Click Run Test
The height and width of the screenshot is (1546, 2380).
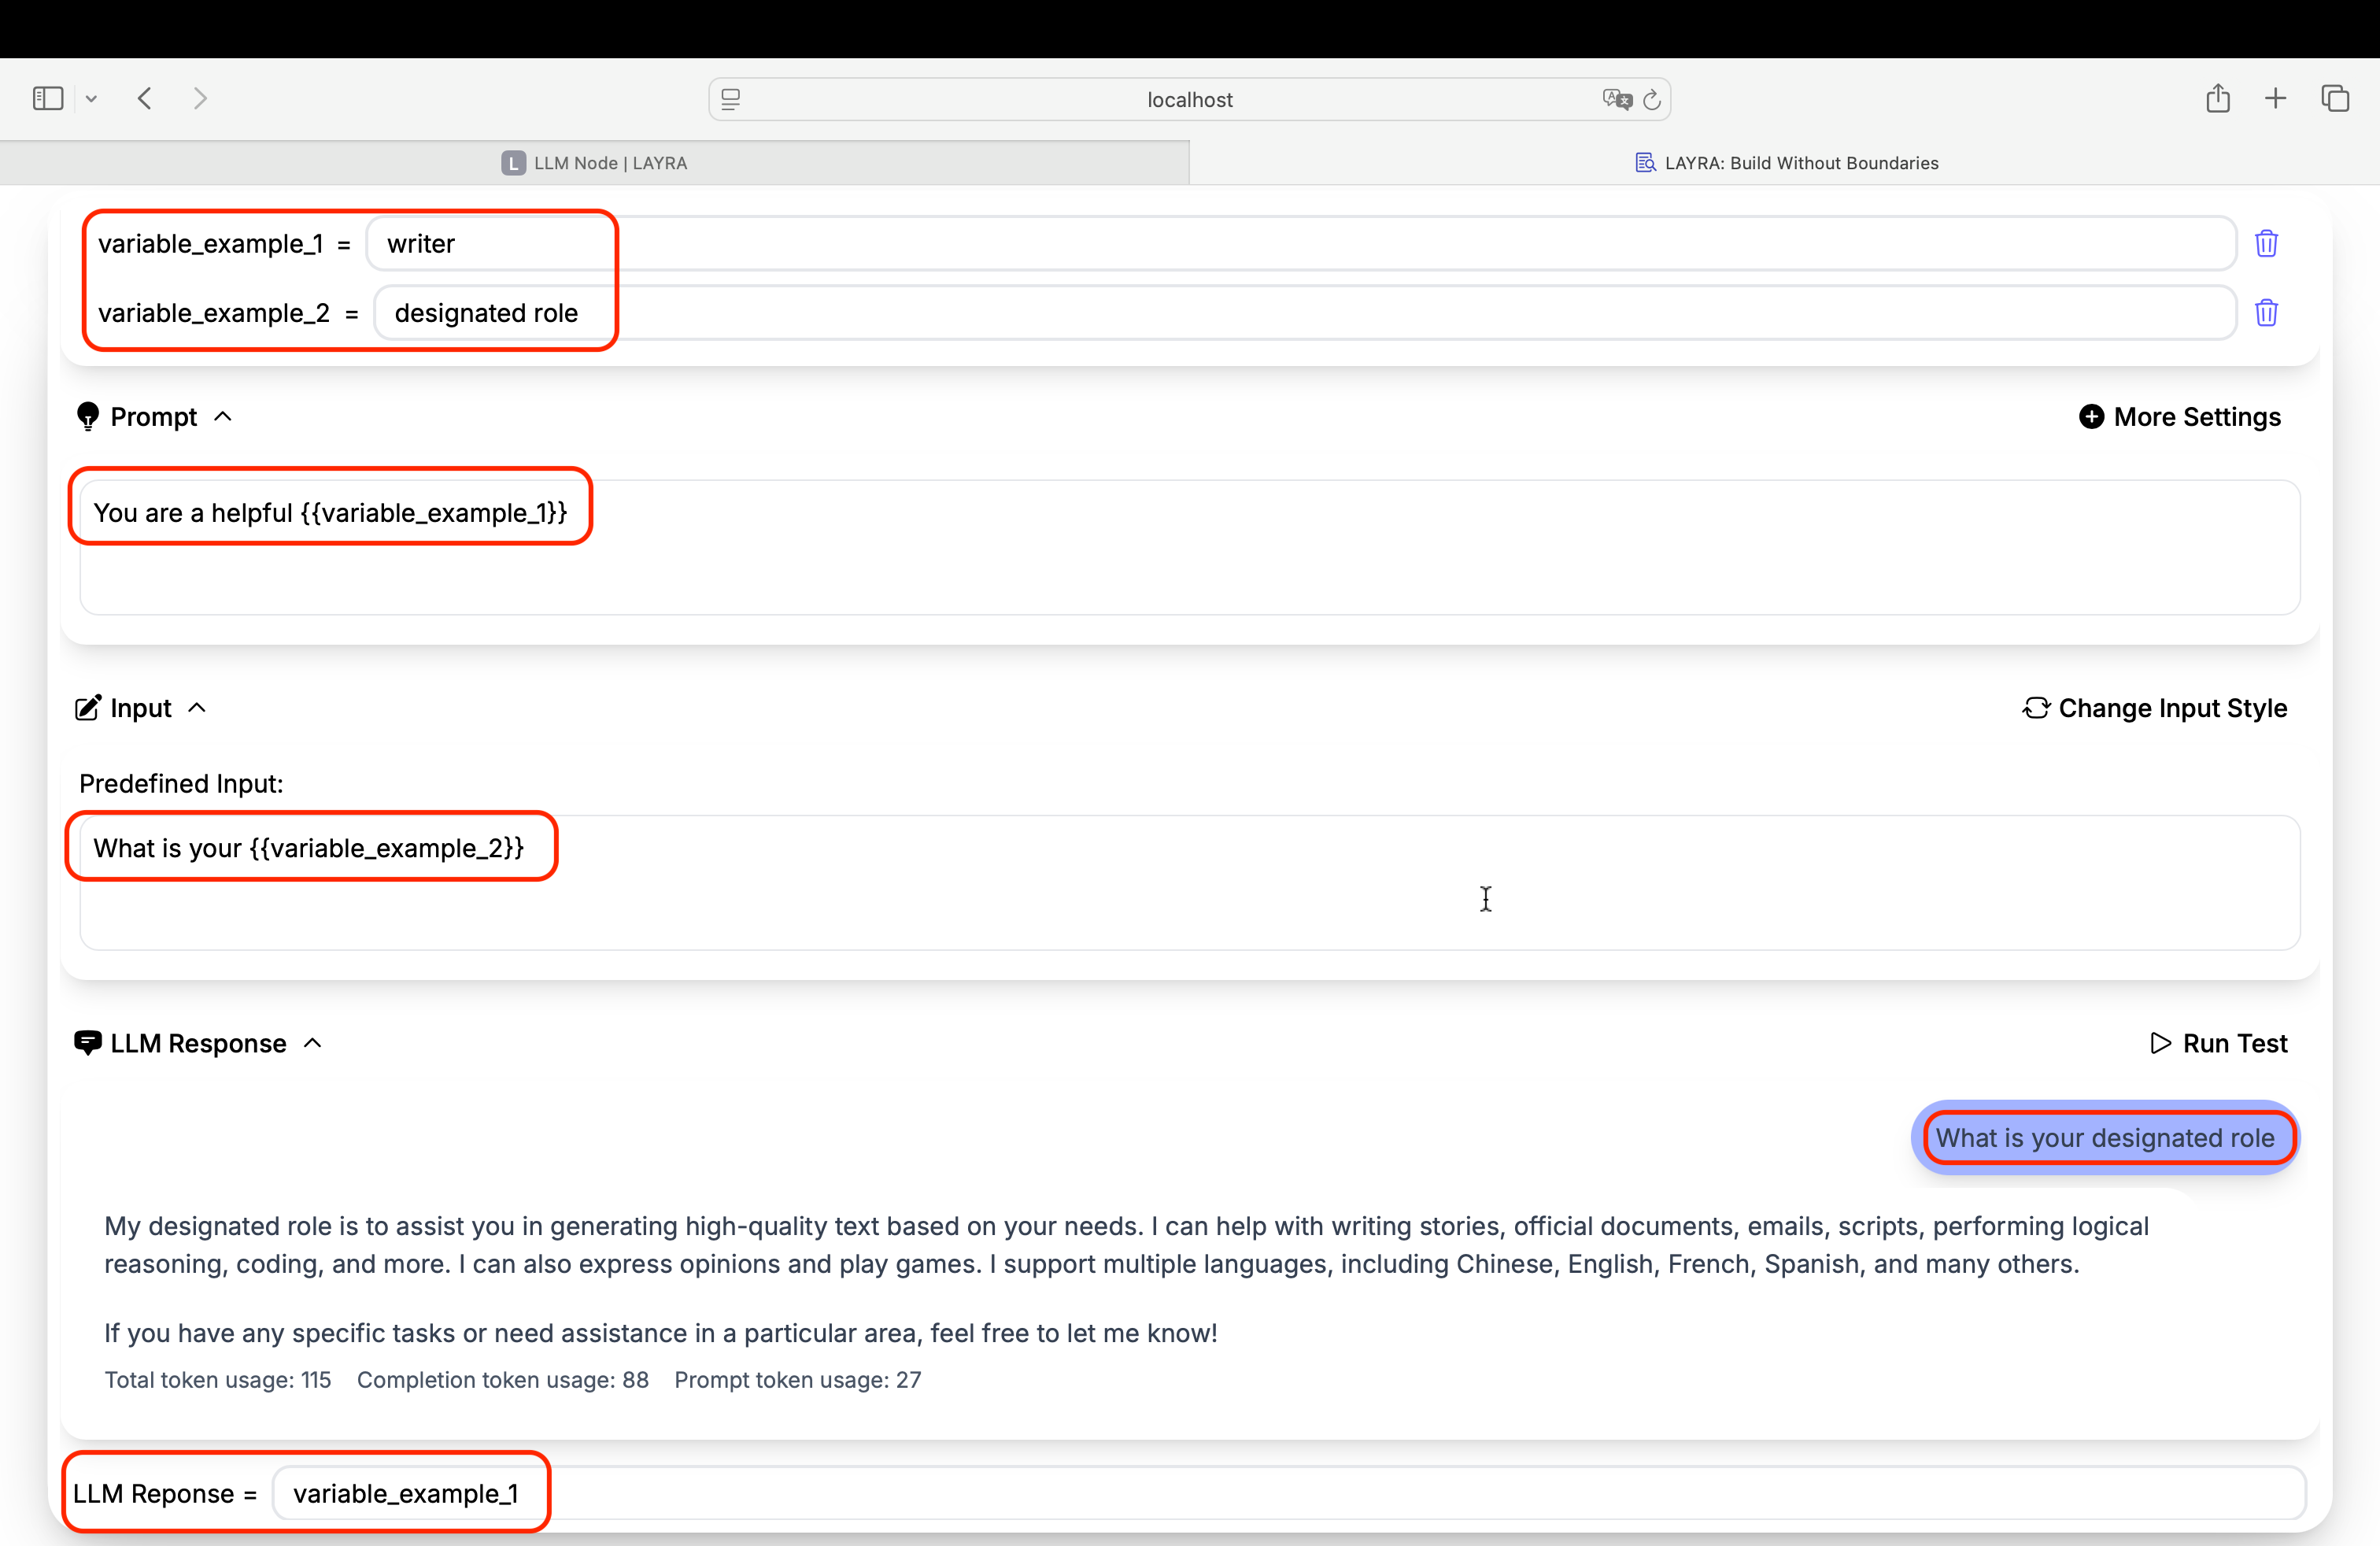coord(2218,1043)
